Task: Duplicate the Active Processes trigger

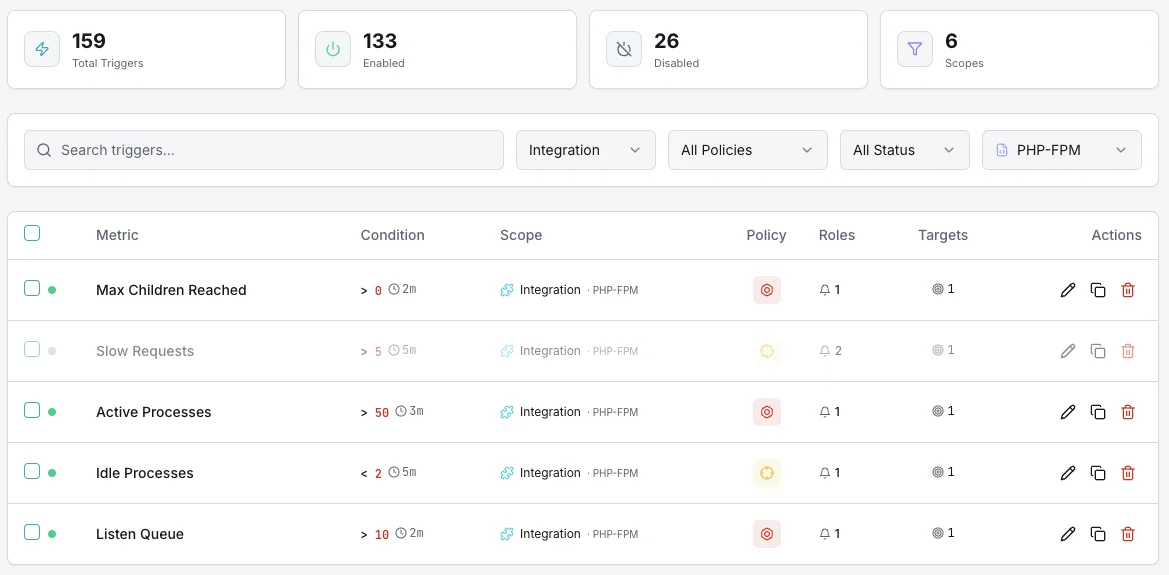Action: (x=1097, y=412)
